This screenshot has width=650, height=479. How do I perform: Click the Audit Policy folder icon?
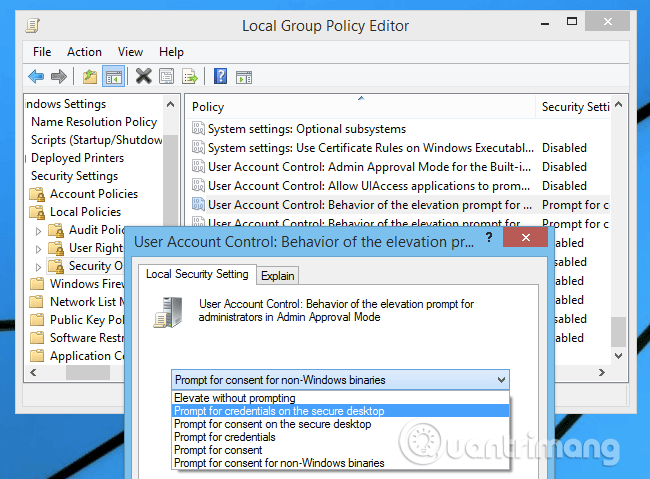point(56,230)
